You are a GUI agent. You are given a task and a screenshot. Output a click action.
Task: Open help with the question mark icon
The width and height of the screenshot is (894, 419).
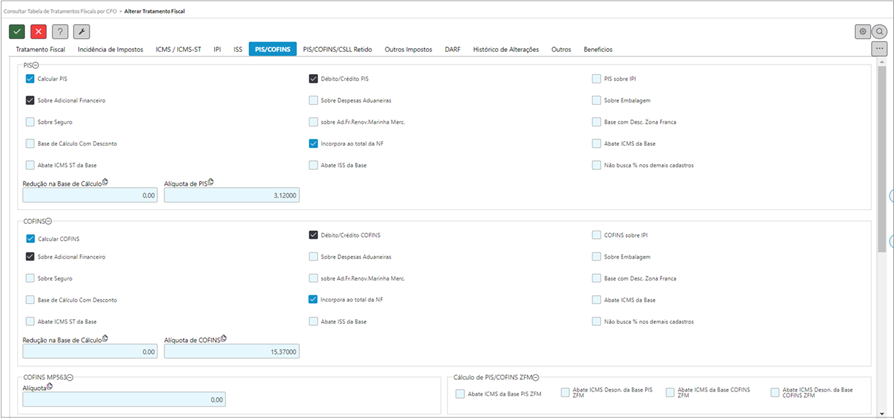pyautogui.click(x=60, y=32)
